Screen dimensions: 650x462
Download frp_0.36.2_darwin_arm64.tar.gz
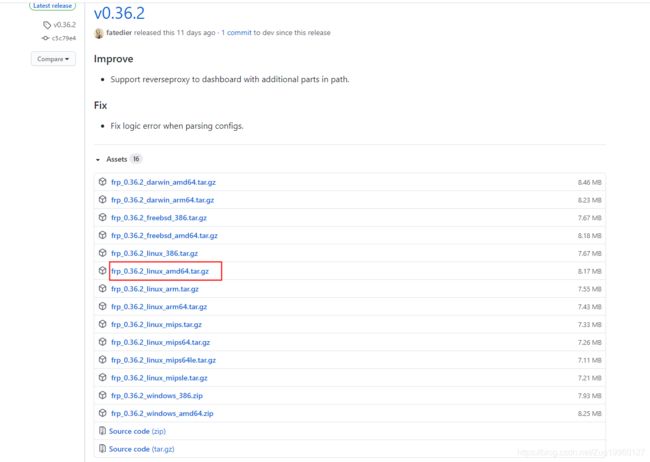coord(162,200)
